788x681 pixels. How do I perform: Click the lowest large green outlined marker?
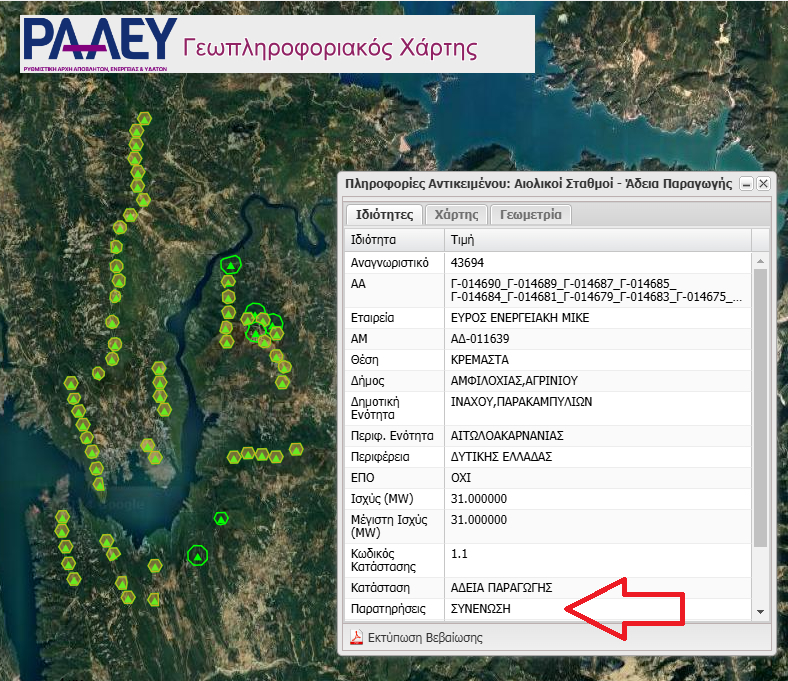point(198,555)
